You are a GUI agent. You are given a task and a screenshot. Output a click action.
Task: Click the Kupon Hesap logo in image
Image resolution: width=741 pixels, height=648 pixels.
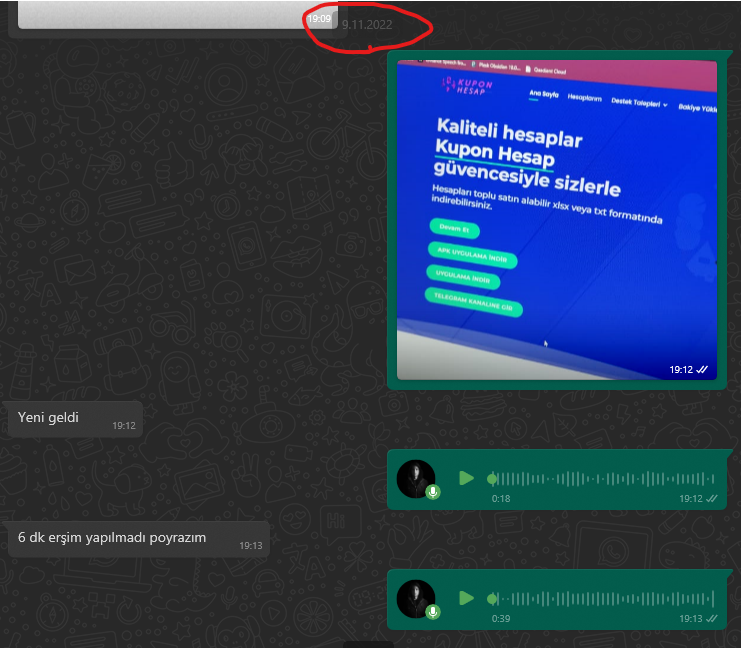(x=467, y=86)
